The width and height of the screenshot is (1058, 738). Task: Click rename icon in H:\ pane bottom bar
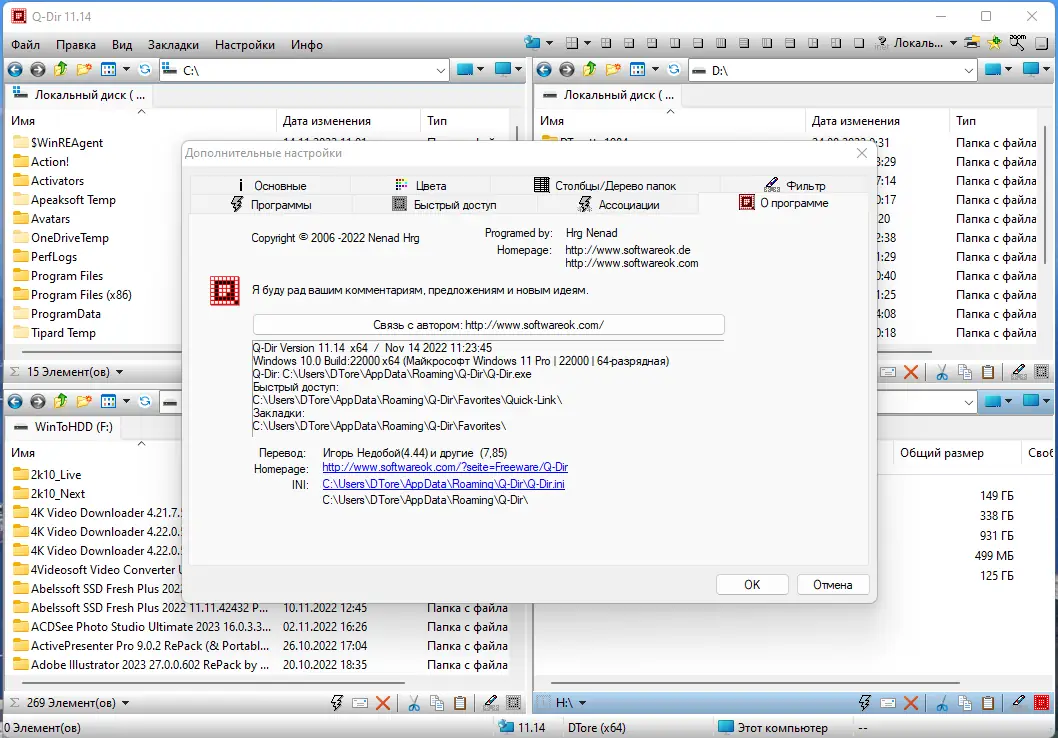[x=1019, y=703]
